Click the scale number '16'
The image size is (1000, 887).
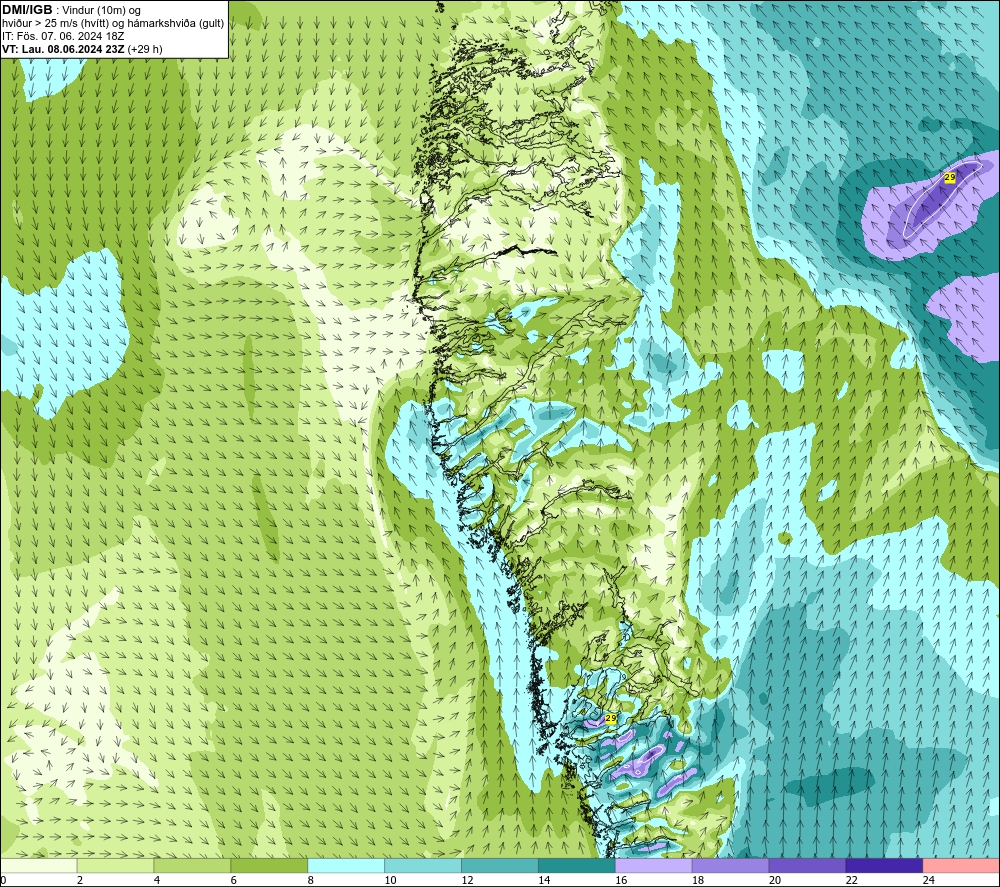pos(621,880)
